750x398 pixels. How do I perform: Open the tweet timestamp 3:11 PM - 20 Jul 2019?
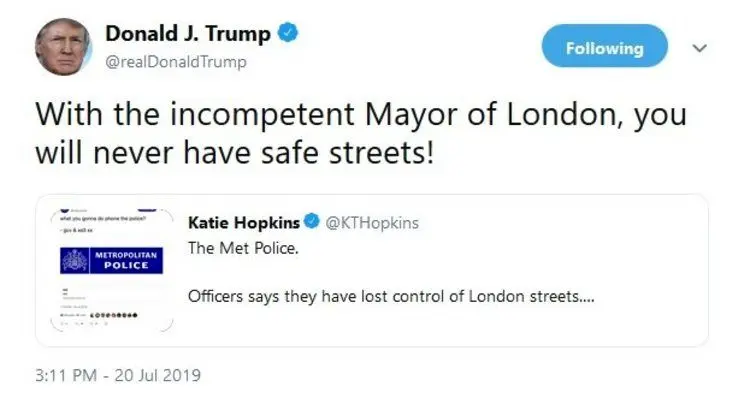(x=118, y=375)
